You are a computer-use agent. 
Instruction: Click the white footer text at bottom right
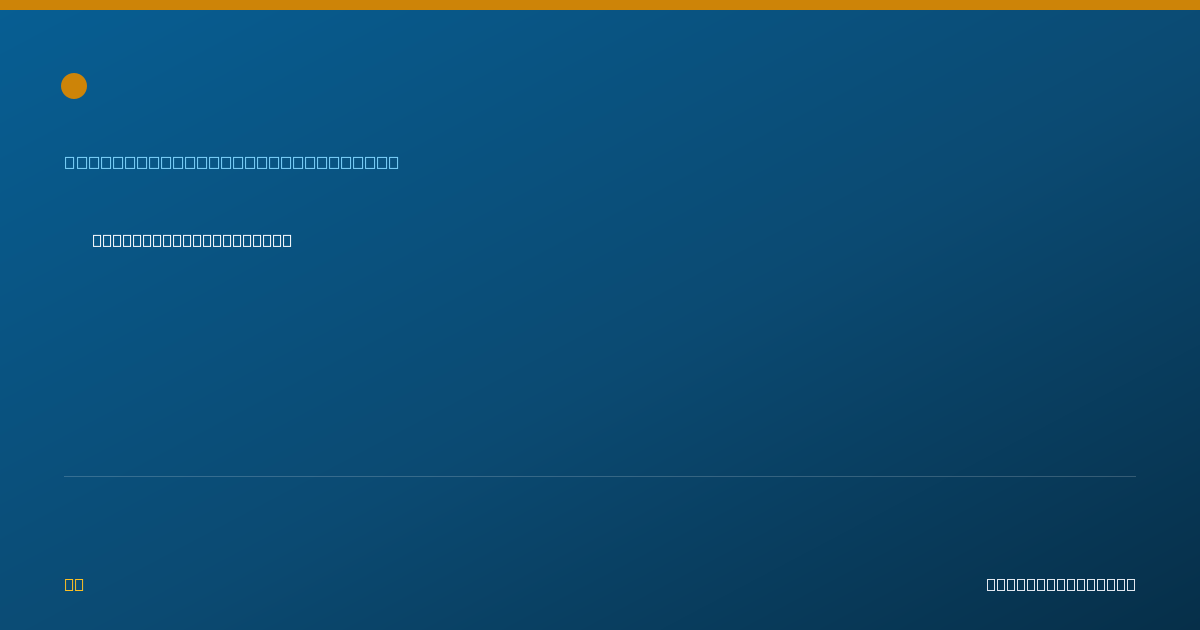point(1061,584)
